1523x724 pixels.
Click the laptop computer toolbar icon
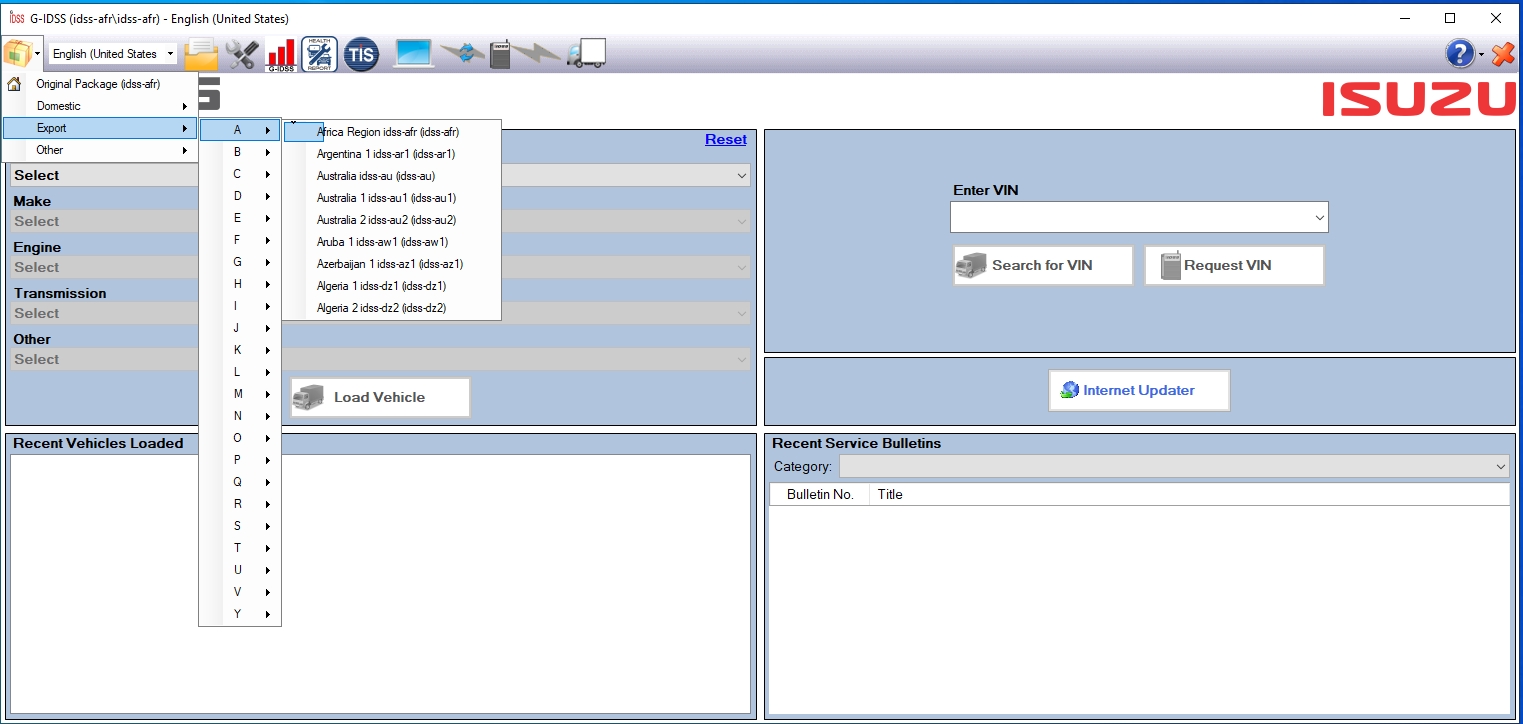[x=414, y=54]
